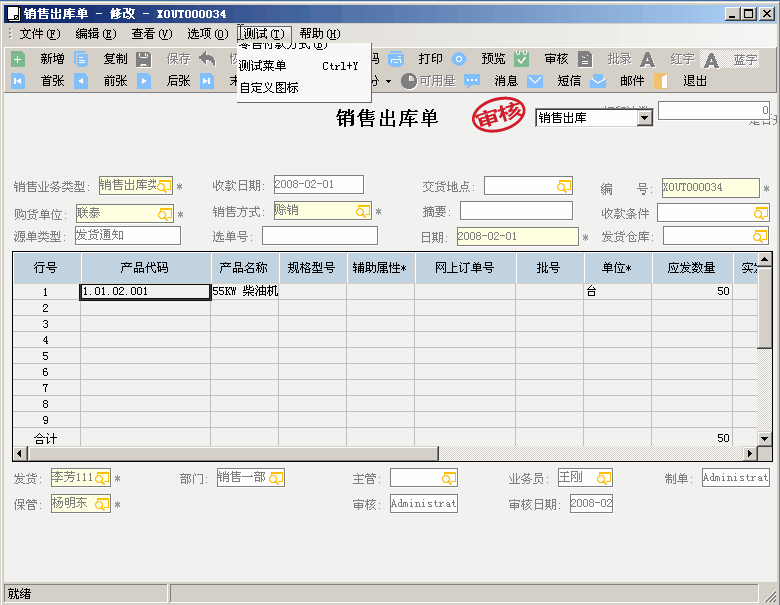Image resolution: width=780 pixels, height=605 pixels.
Task: Go to the first record (首张) icon
Action: pyautogui.click(x=18, y=81)
